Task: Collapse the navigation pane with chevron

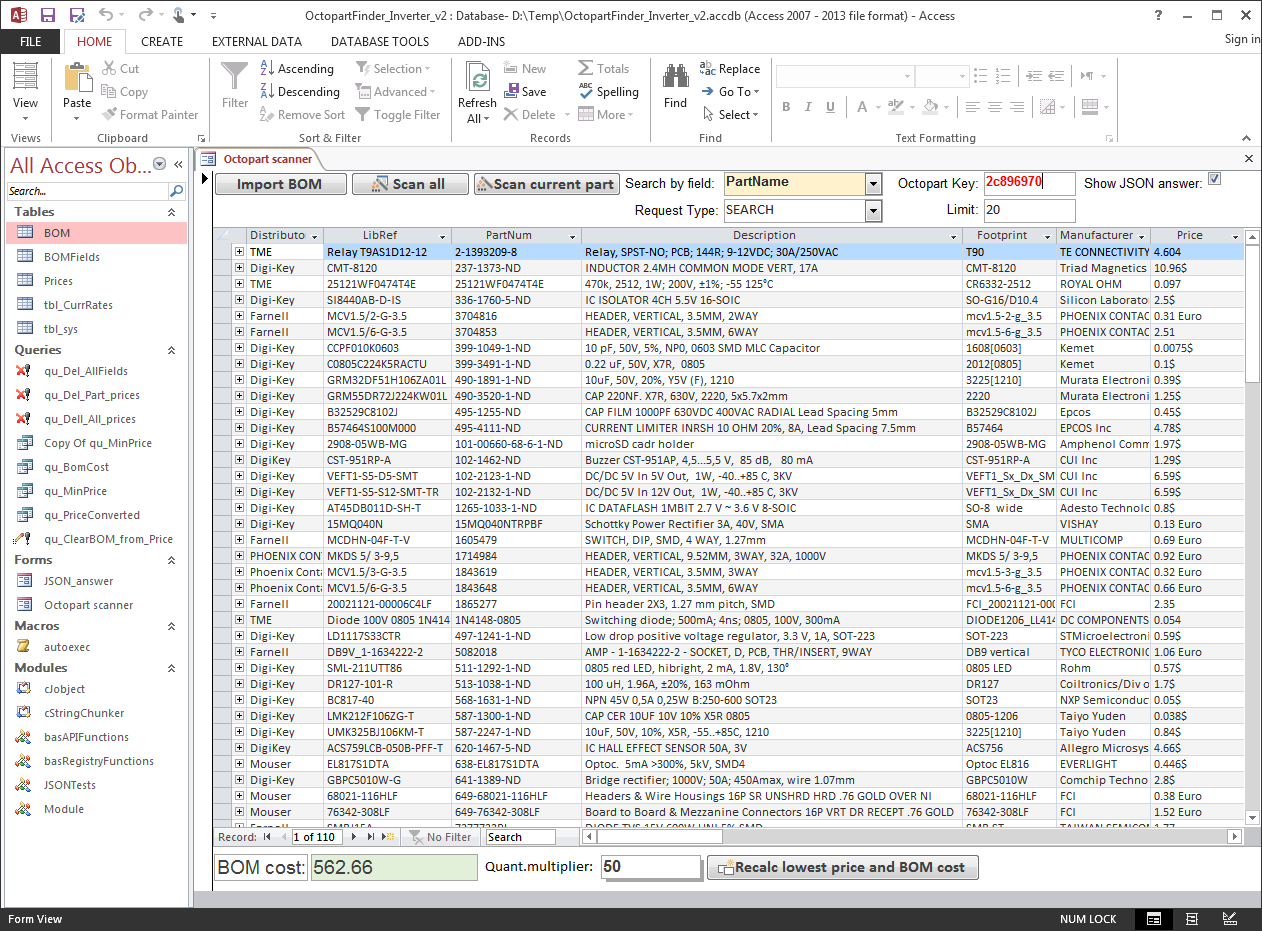Action: pyautogui.click(x=178, y=165)
